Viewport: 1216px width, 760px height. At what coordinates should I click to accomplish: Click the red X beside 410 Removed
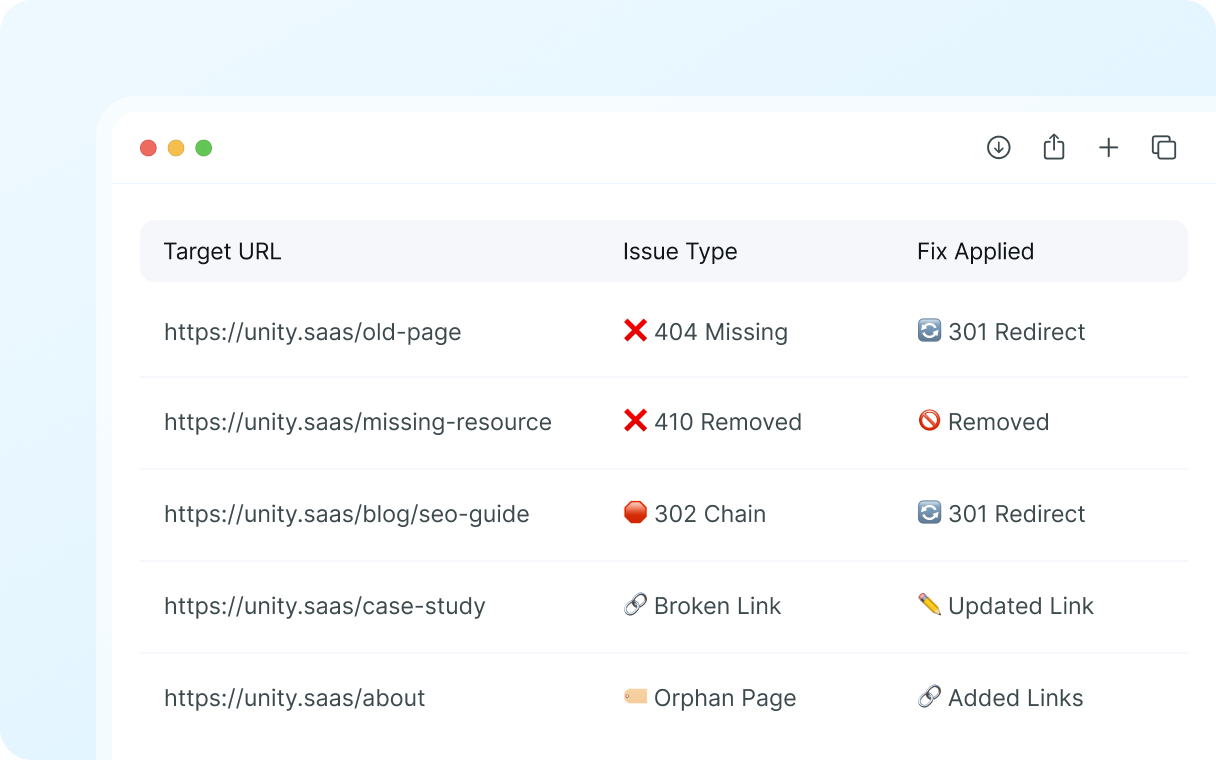pos(635,421)
